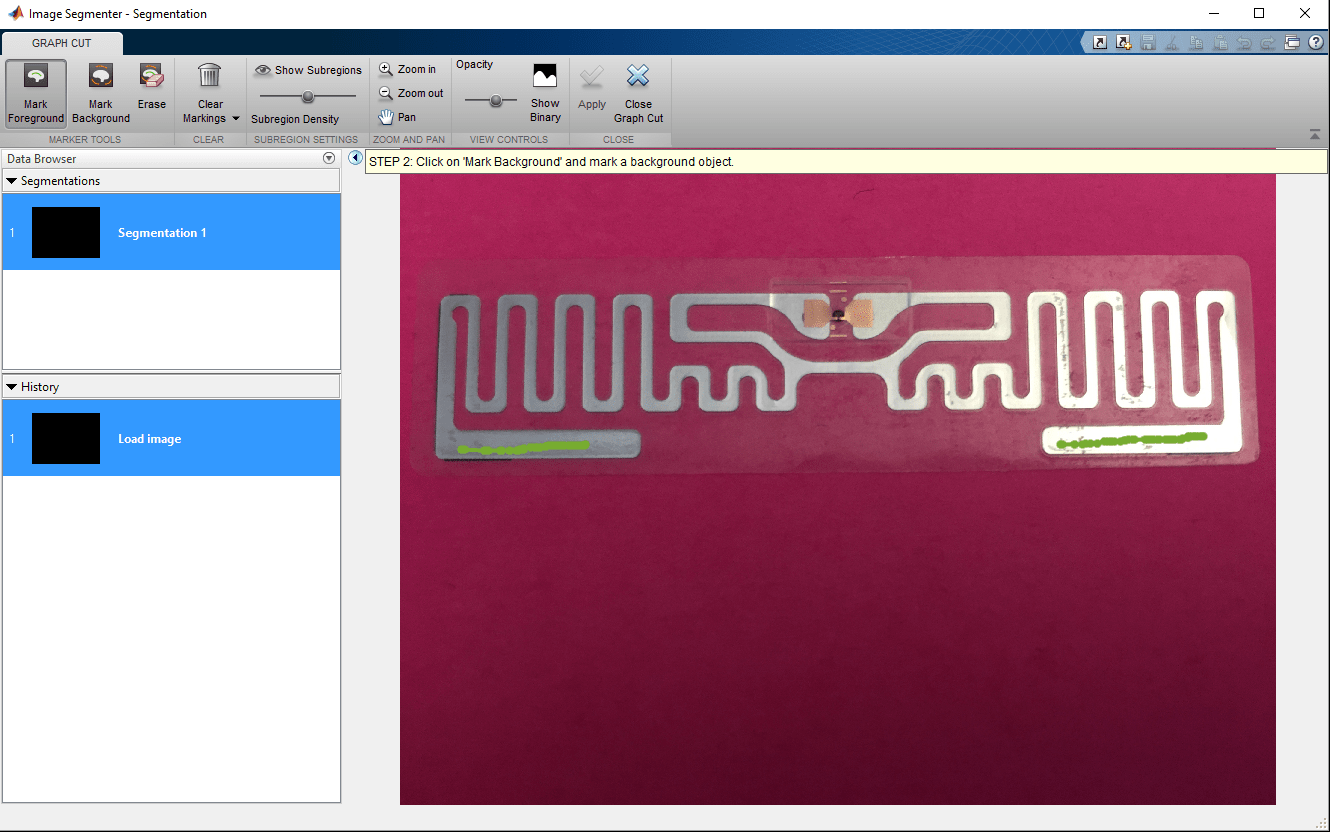Select the Mark Background tool
This screenshot has height=832, width=1330.
pyautogui.click(x=101, y=93)
